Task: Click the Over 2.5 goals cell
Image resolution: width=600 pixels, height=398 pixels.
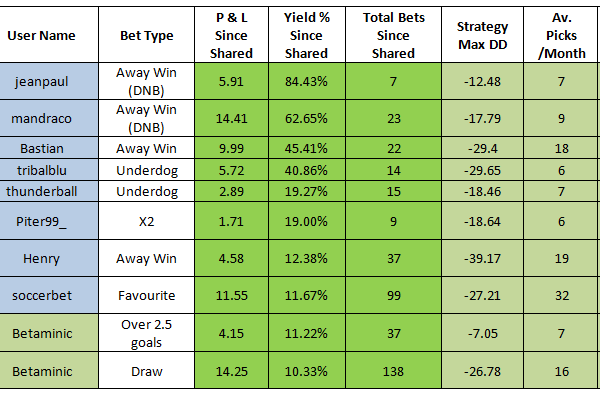Action: pyautogui.click(x=147, y=333)
